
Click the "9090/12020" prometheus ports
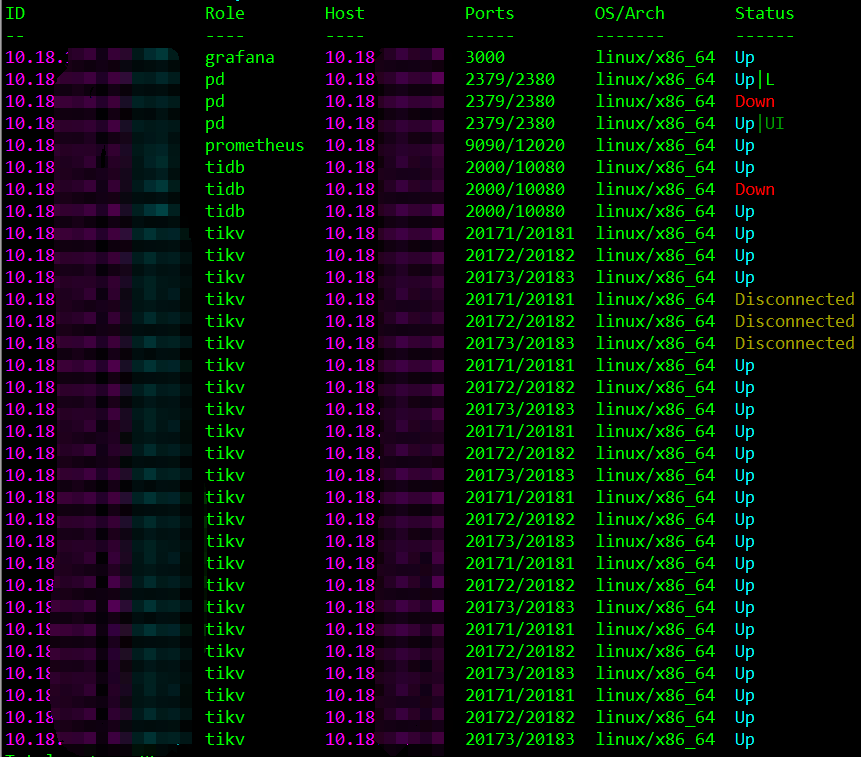515,145
